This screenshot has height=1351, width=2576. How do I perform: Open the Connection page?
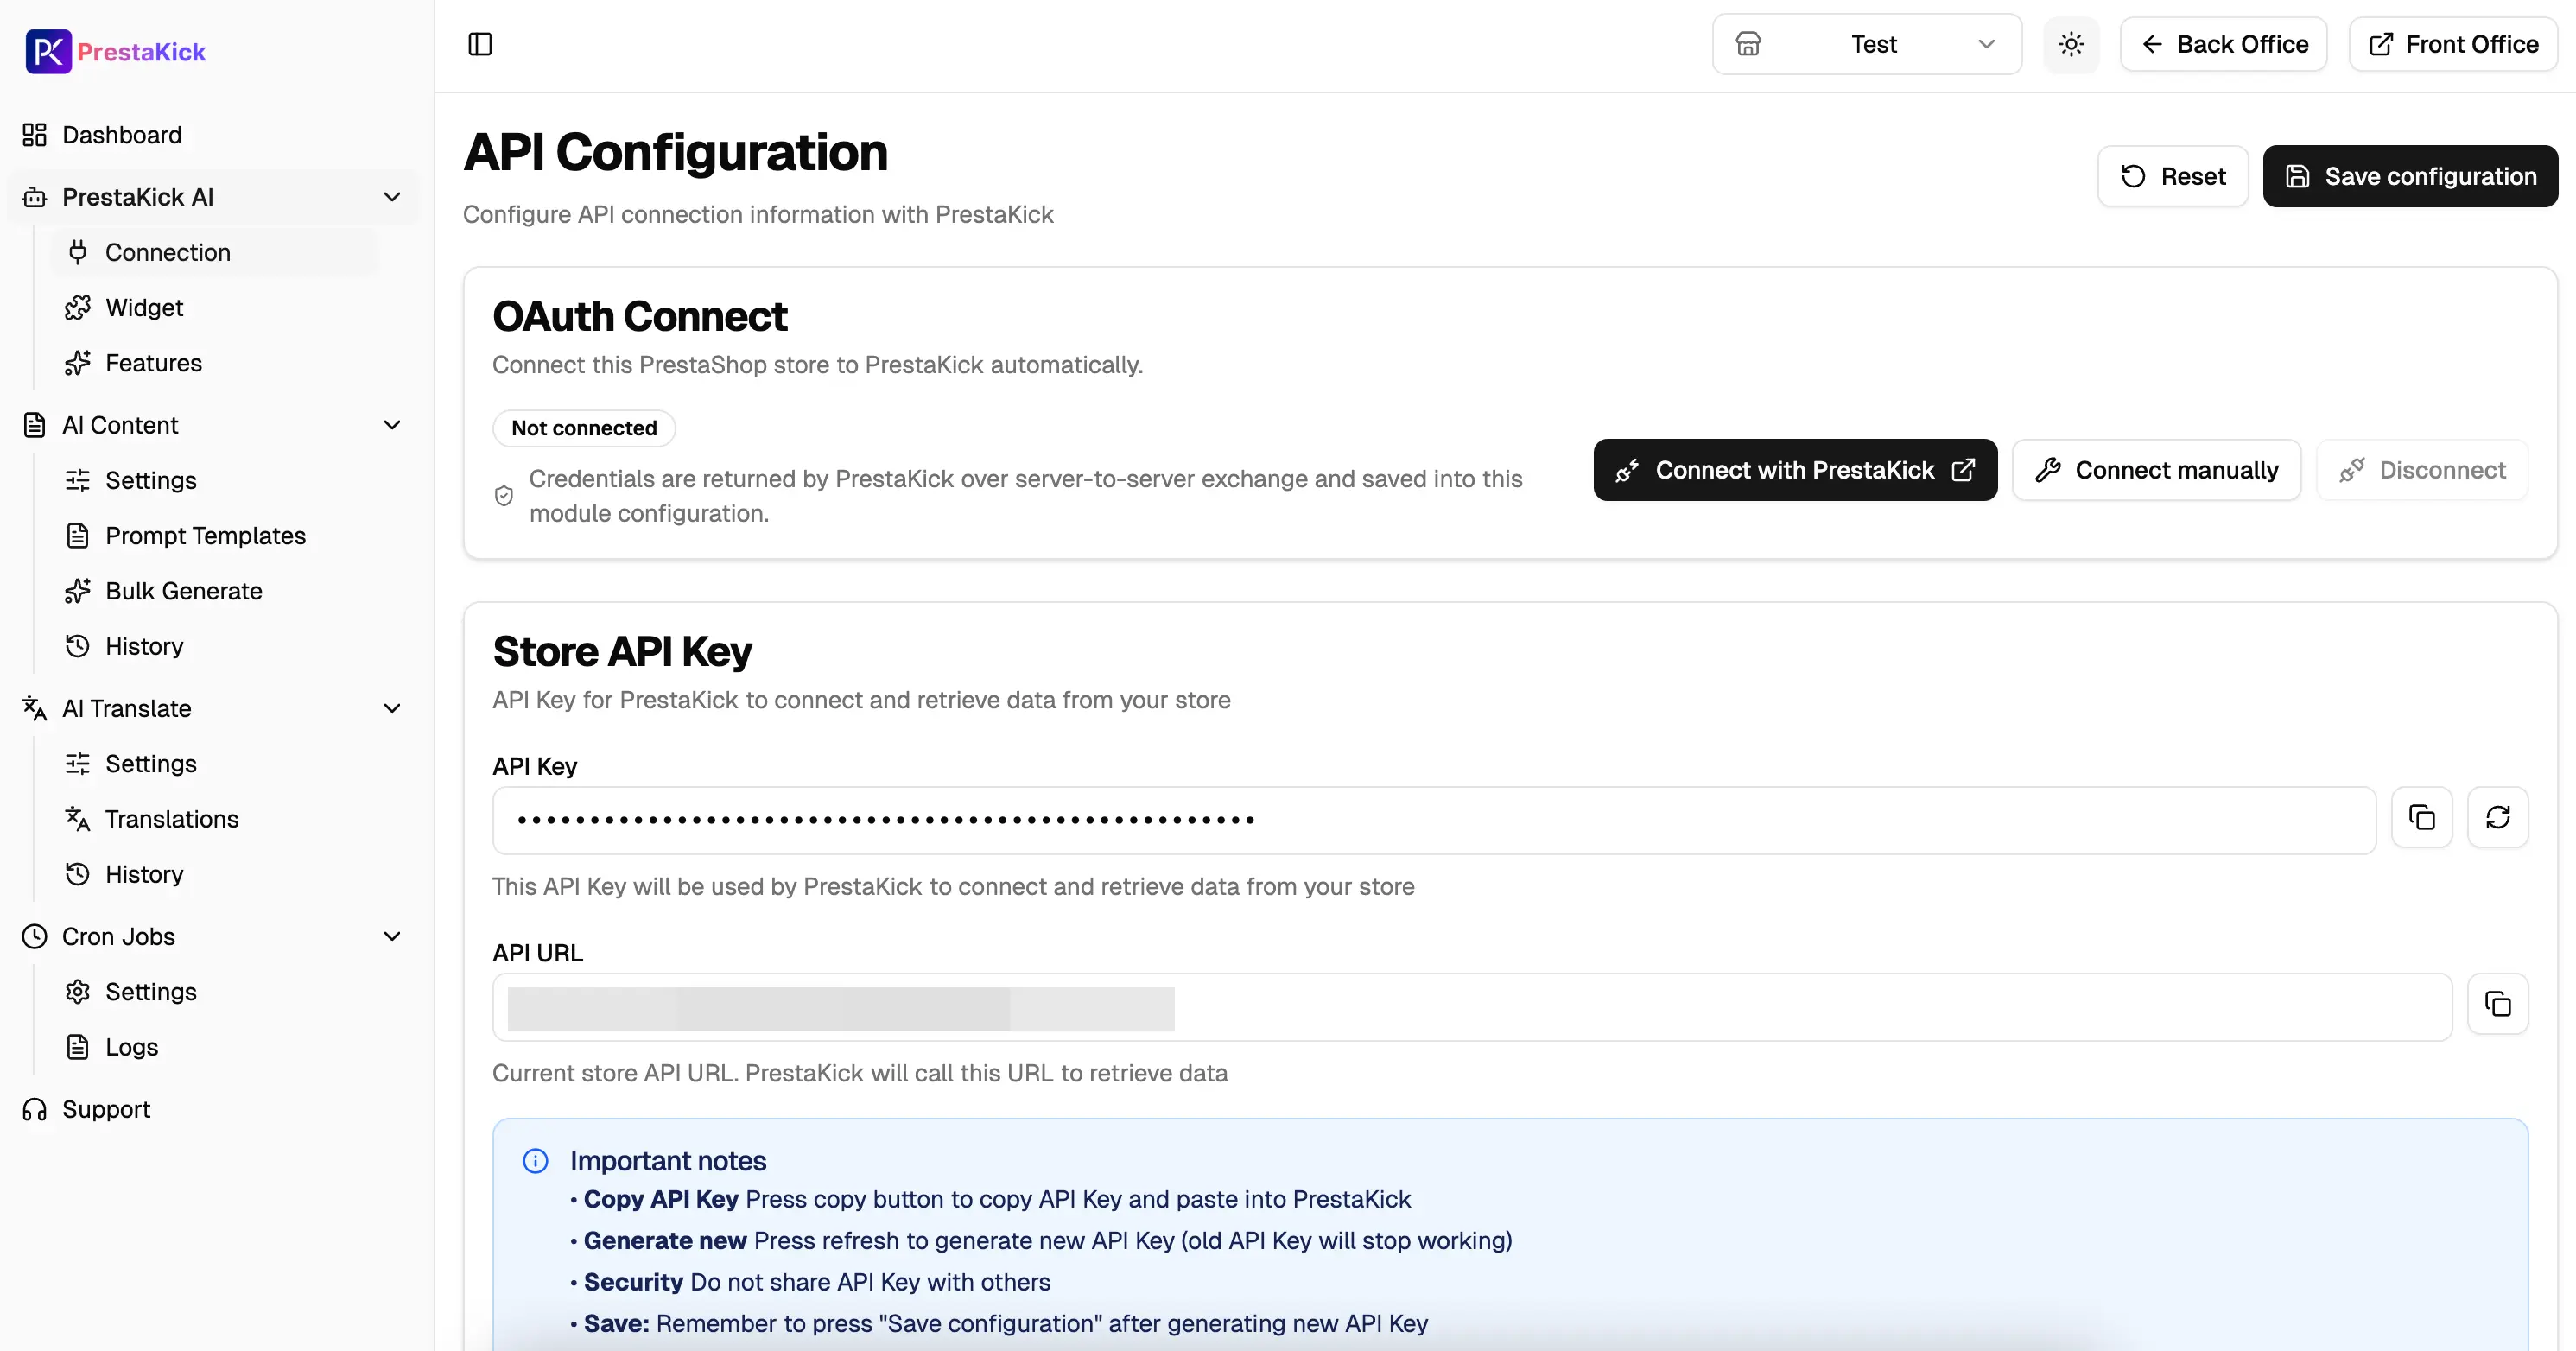168,252
